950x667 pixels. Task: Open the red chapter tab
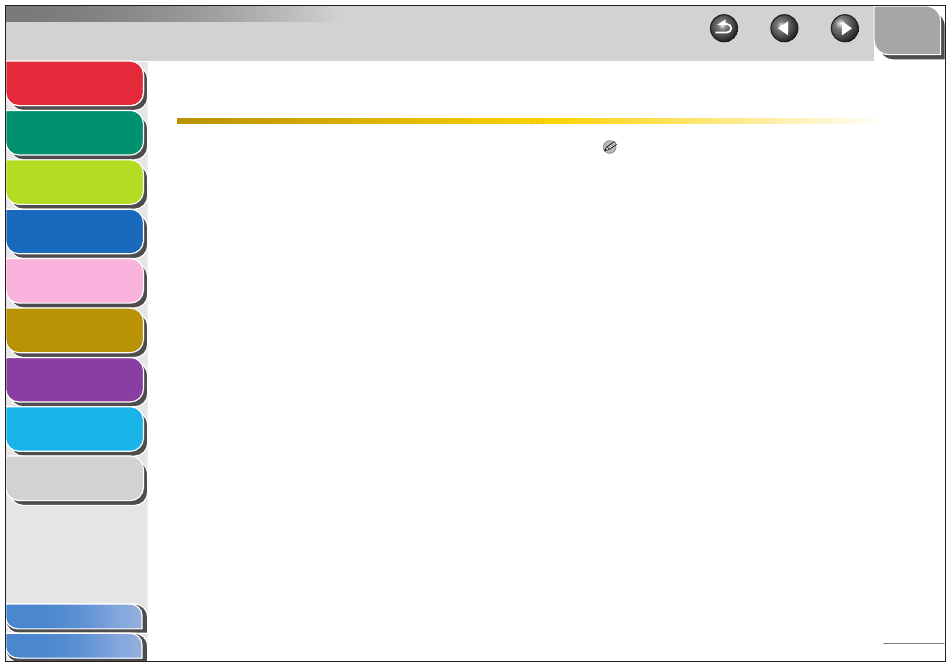(x=75, y=84)
